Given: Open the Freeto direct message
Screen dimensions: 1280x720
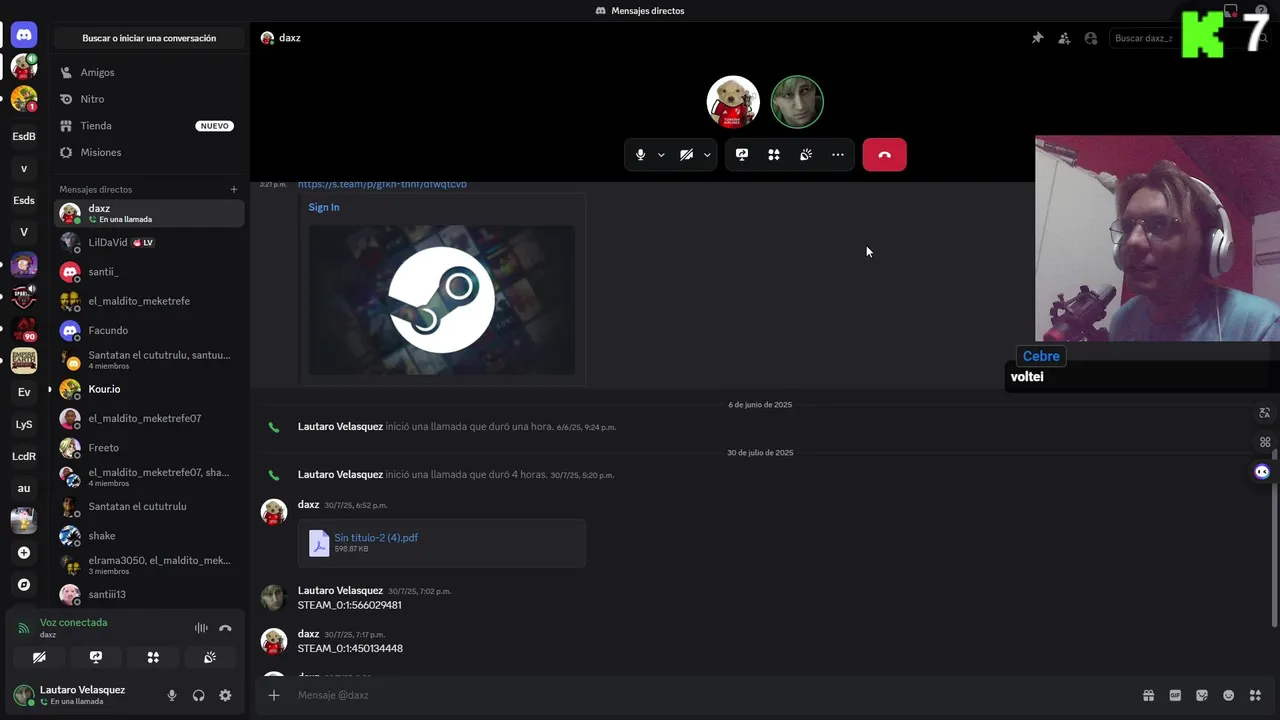Looking at the screenshot, I should pyautogui.click(x=149, y=448).
